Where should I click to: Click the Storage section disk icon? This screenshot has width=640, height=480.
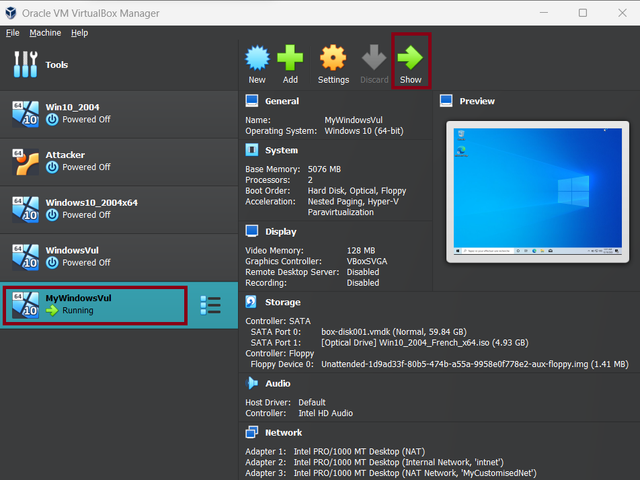pyautogui.click(x=251, y=302)
